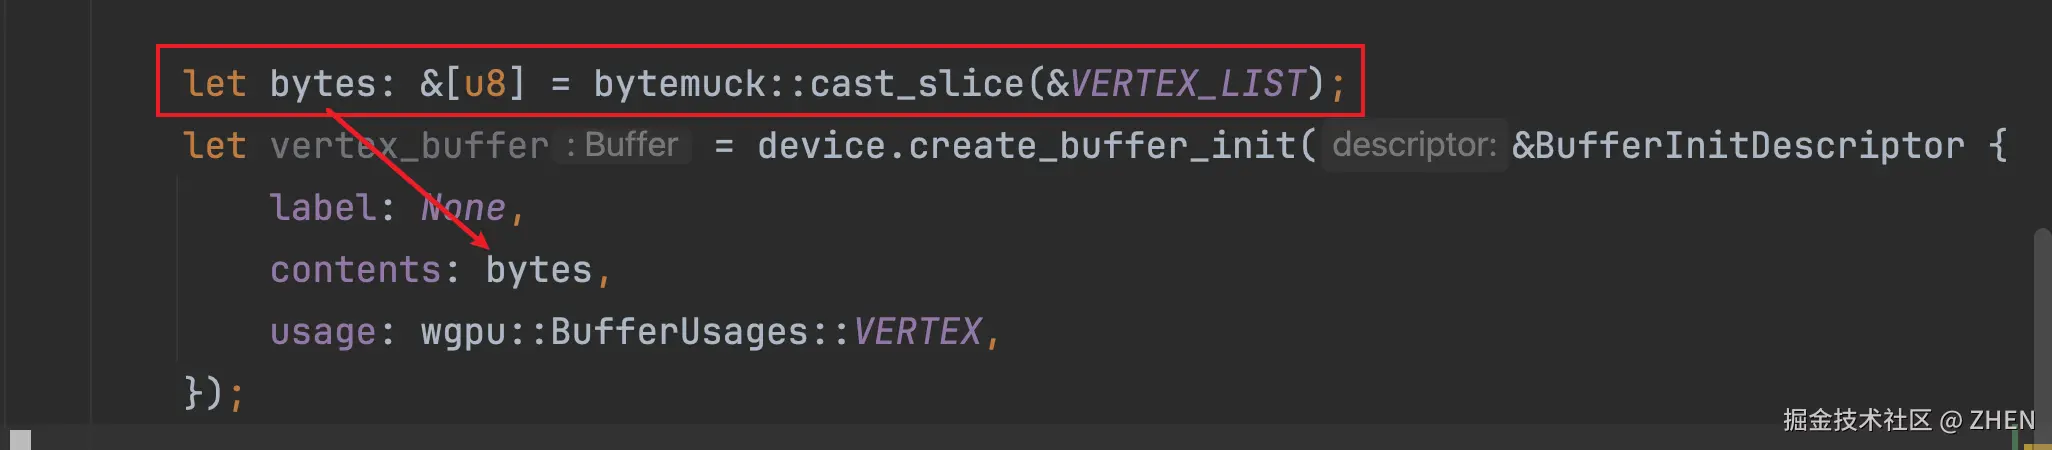Click the BufferUsages type name
2052x450 pixels.
pos(679,332)
